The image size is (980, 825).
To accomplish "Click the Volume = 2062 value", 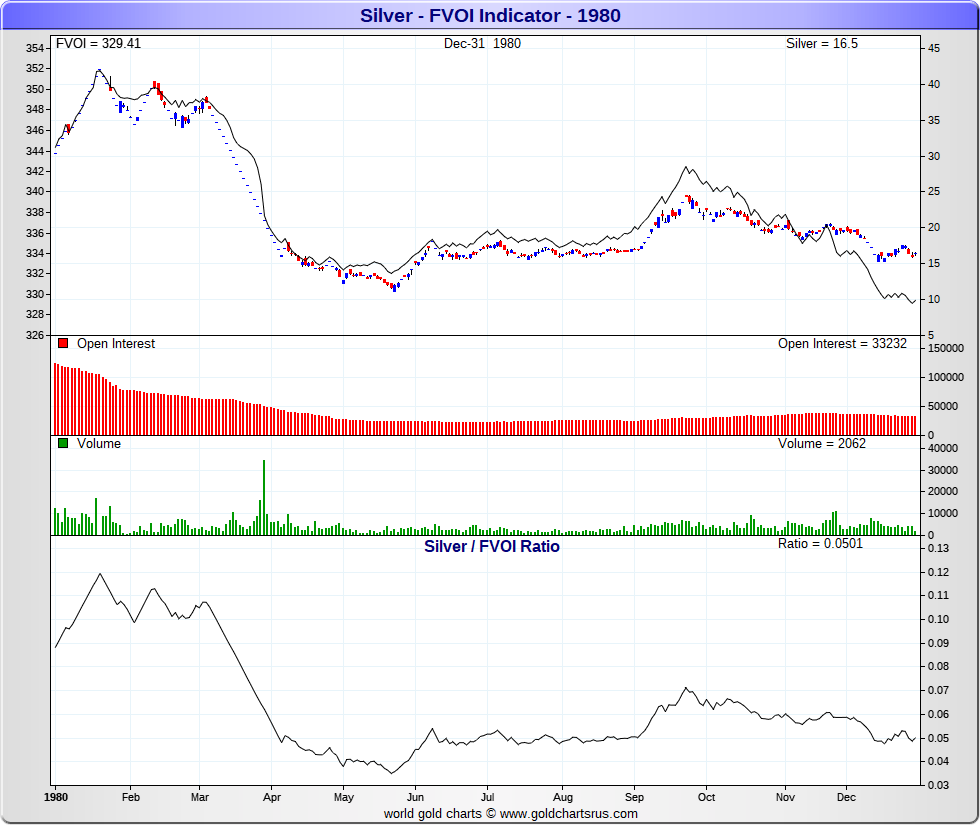I will coord(822,444).
